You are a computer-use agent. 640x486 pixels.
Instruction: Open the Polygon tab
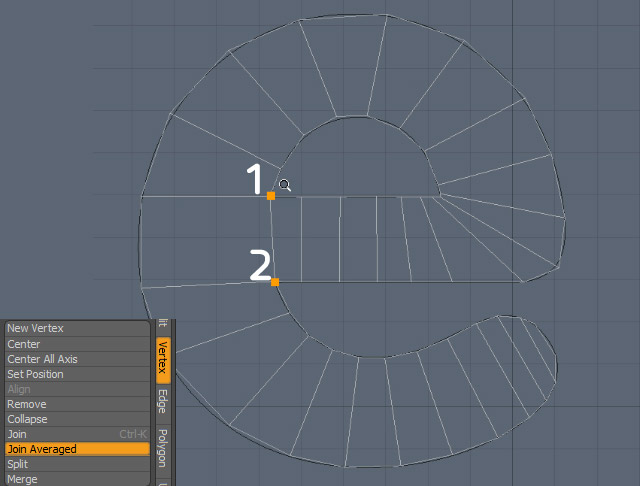coord(163,449)
